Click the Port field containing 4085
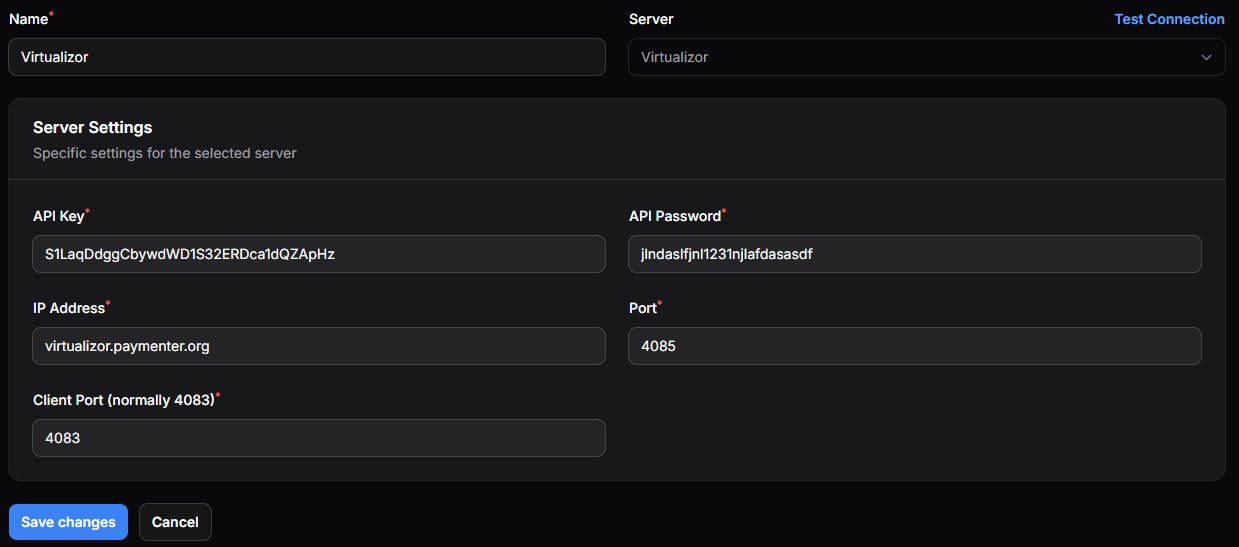Image resolution: width=1239 pixels, height=547 pixels. coord(914,346)
